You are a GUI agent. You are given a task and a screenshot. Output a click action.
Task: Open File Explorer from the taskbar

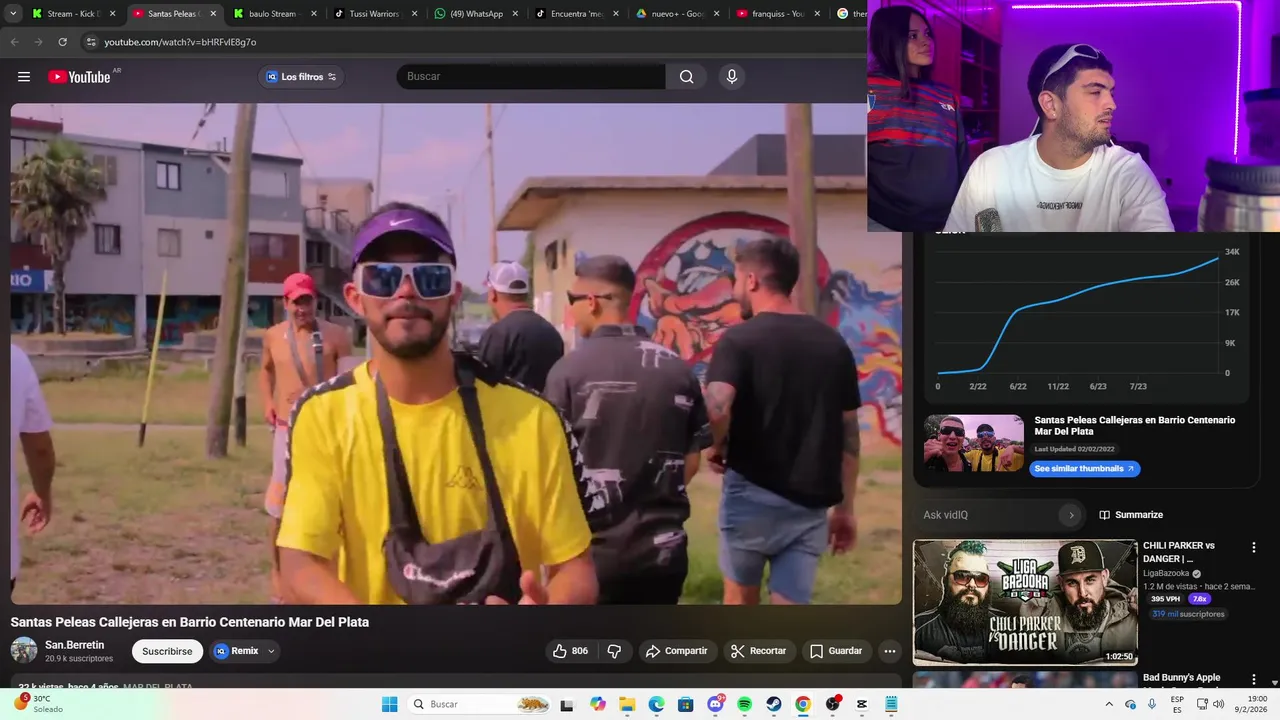coord(627,704)
